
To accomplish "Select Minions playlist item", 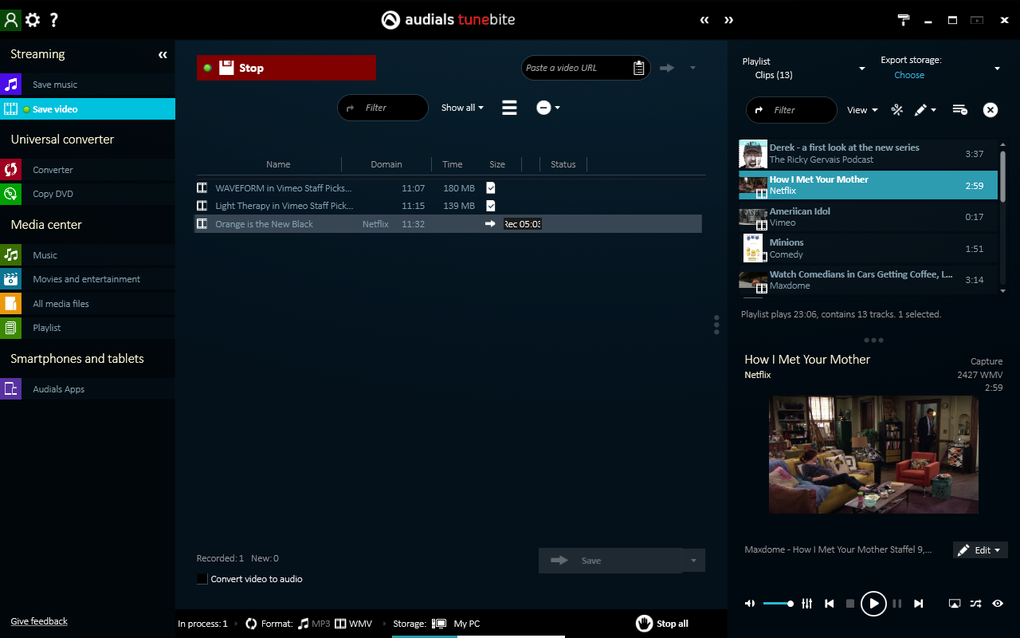I will (868, 248).
